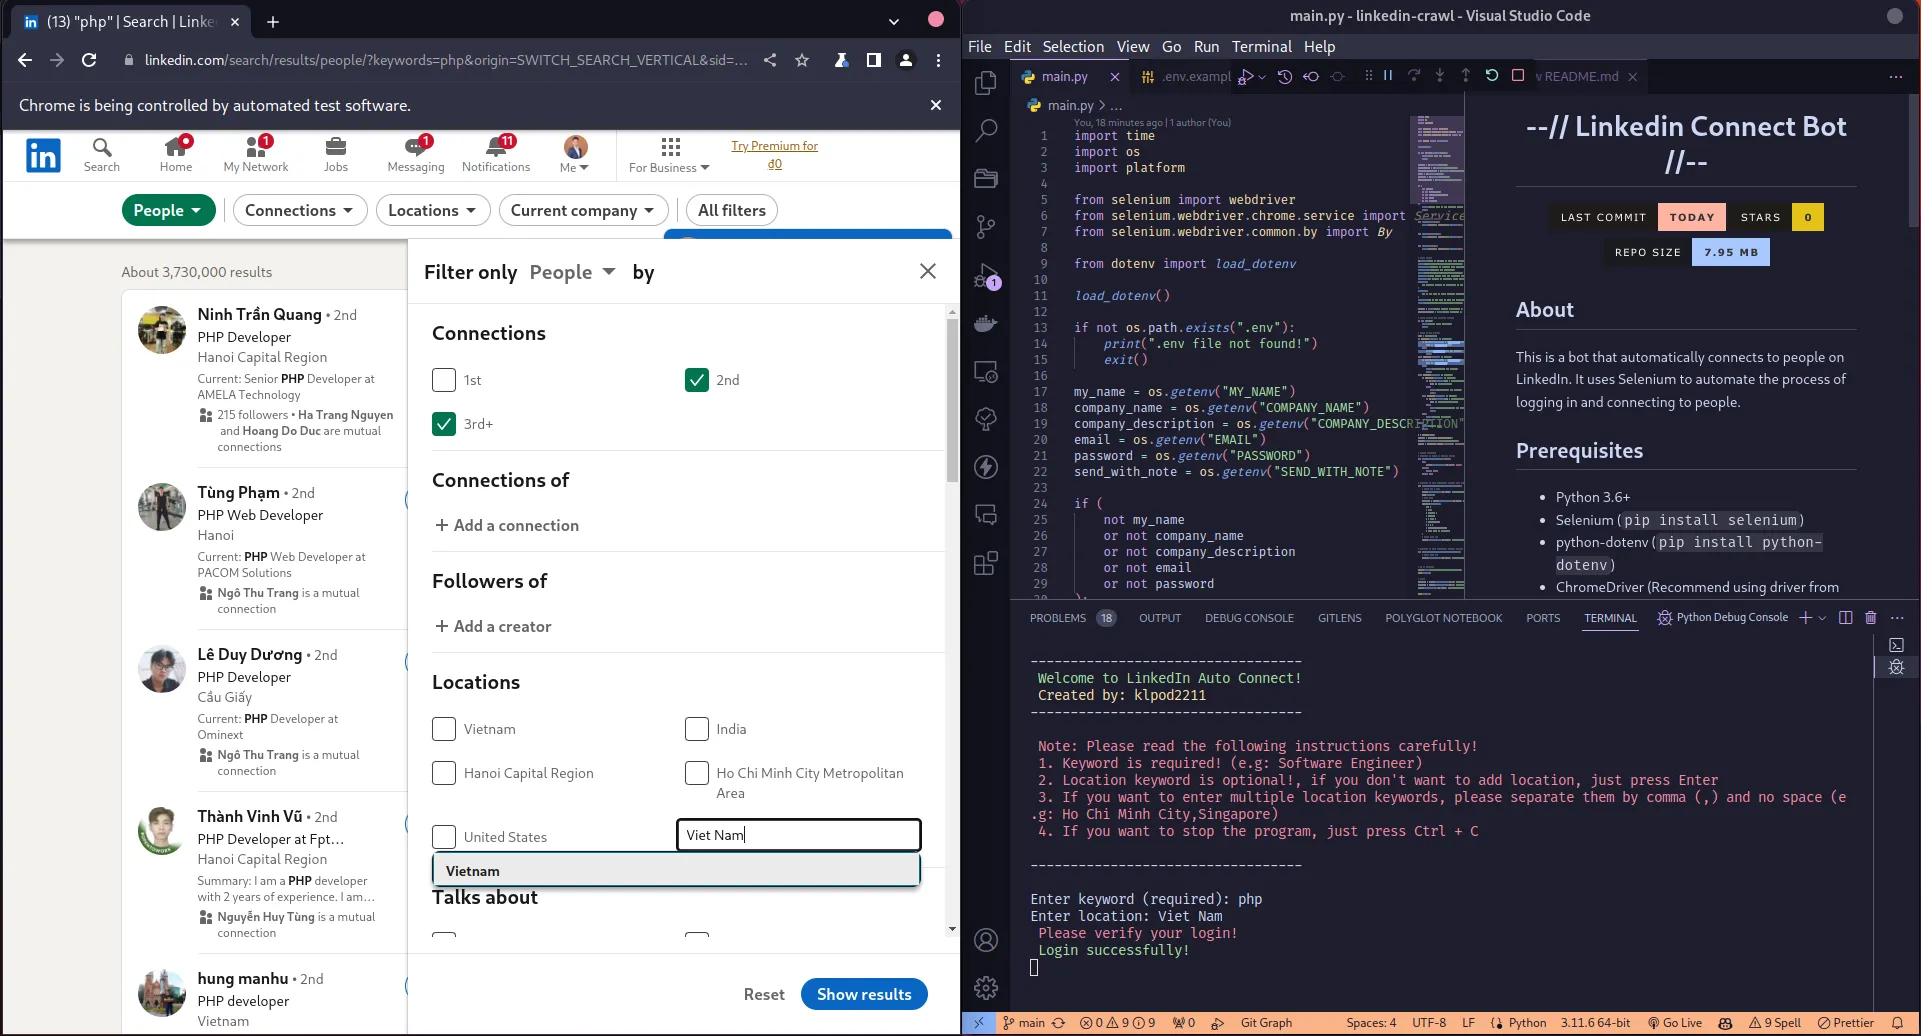This screenshot has height=1036, width=1921.
Task: Click Try Premium link
Action: click(774, 154)
